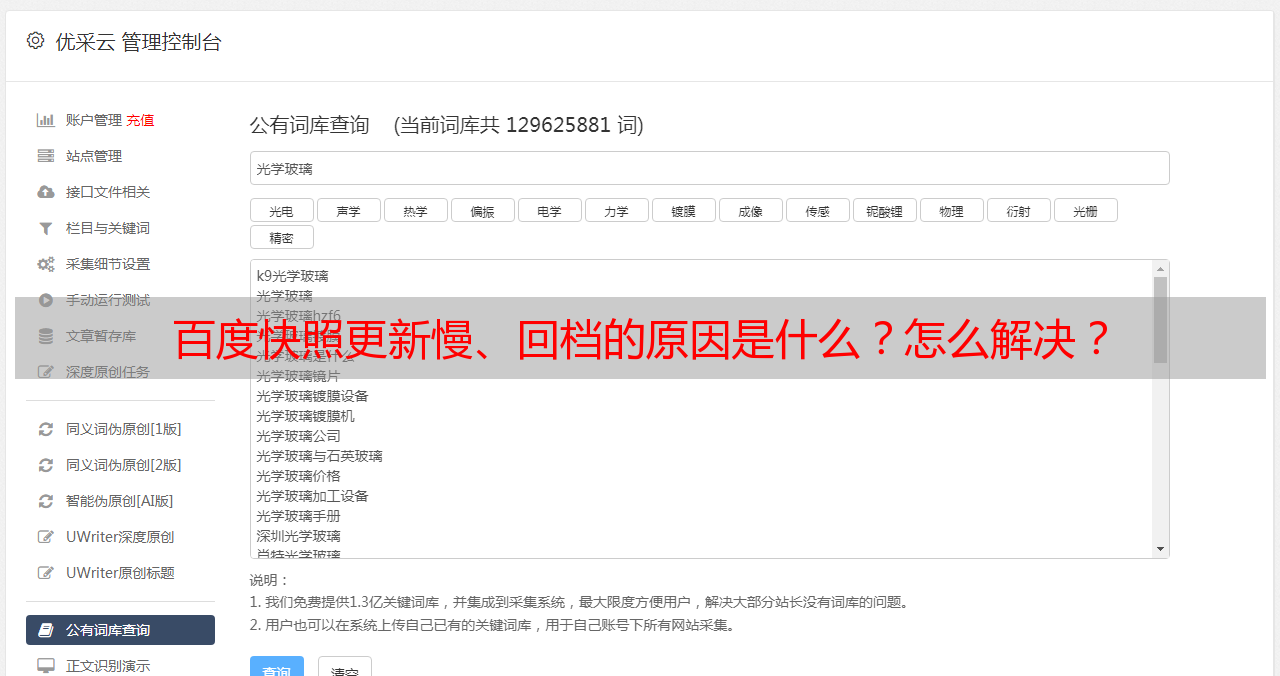The width and height of the screenshot is (1280, 676).
Task: Click the refresh icon for 同义词伪原创[1版]
Action: (45, 429)
